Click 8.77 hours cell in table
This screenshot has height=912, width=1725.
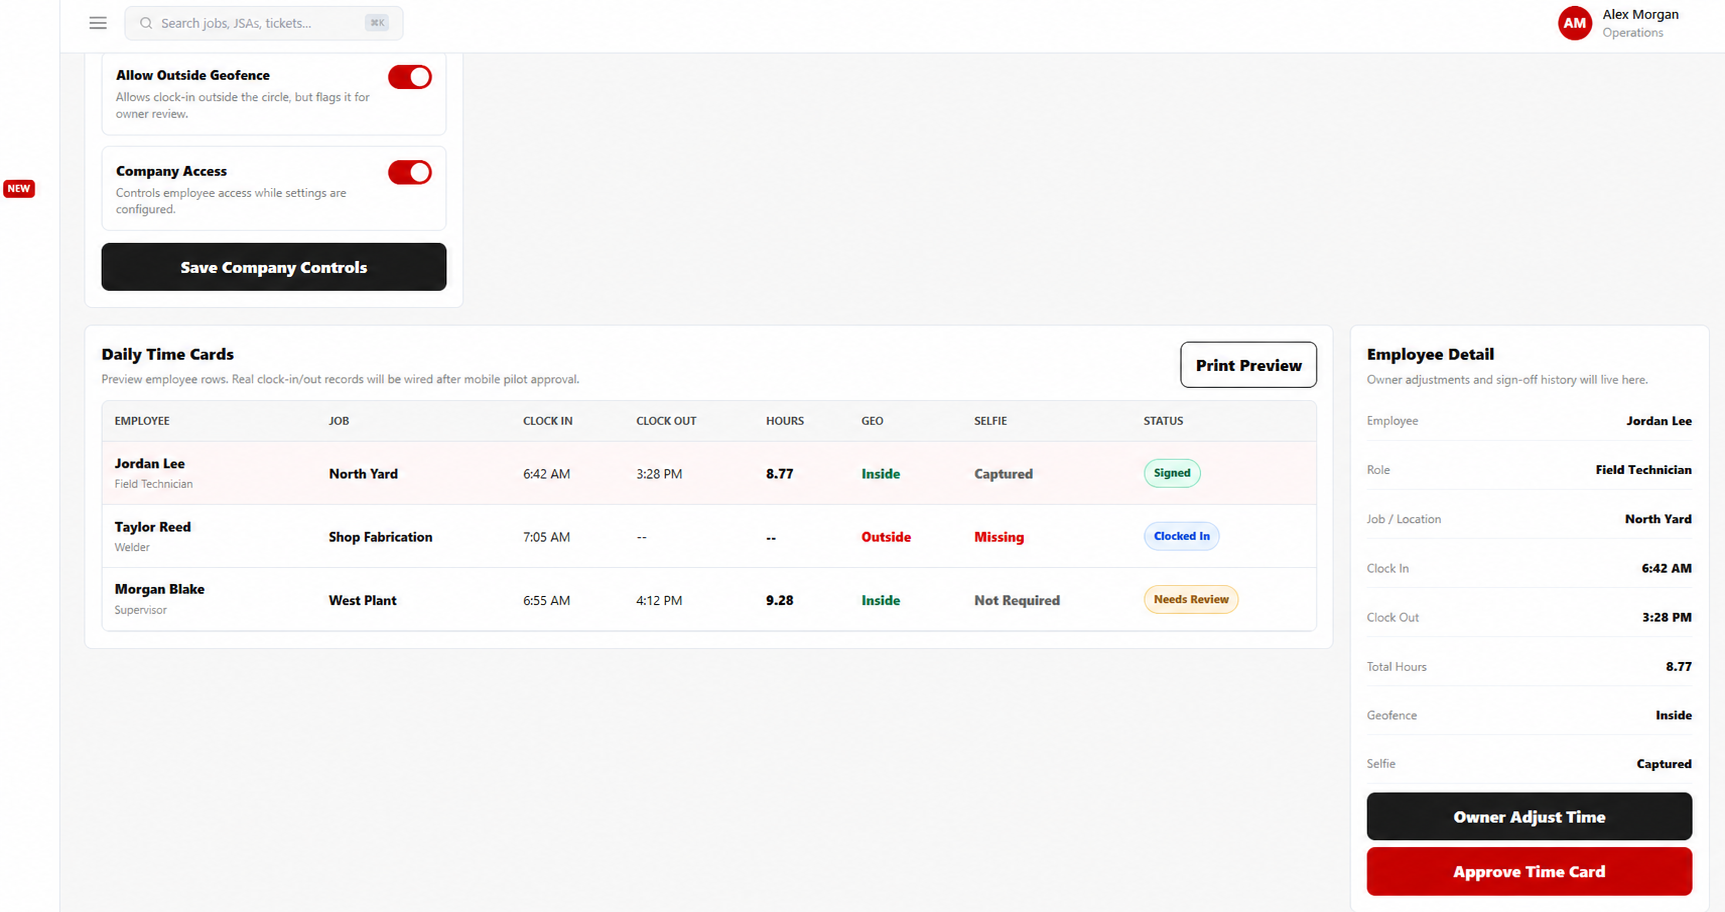click(779, 474)
